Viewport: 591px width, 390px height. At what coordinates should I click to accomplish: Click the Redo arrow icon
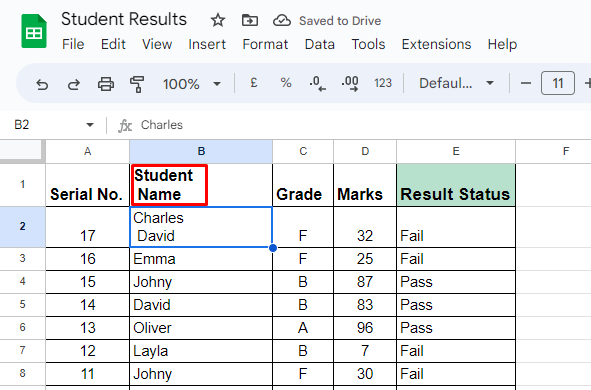point(73,84)
